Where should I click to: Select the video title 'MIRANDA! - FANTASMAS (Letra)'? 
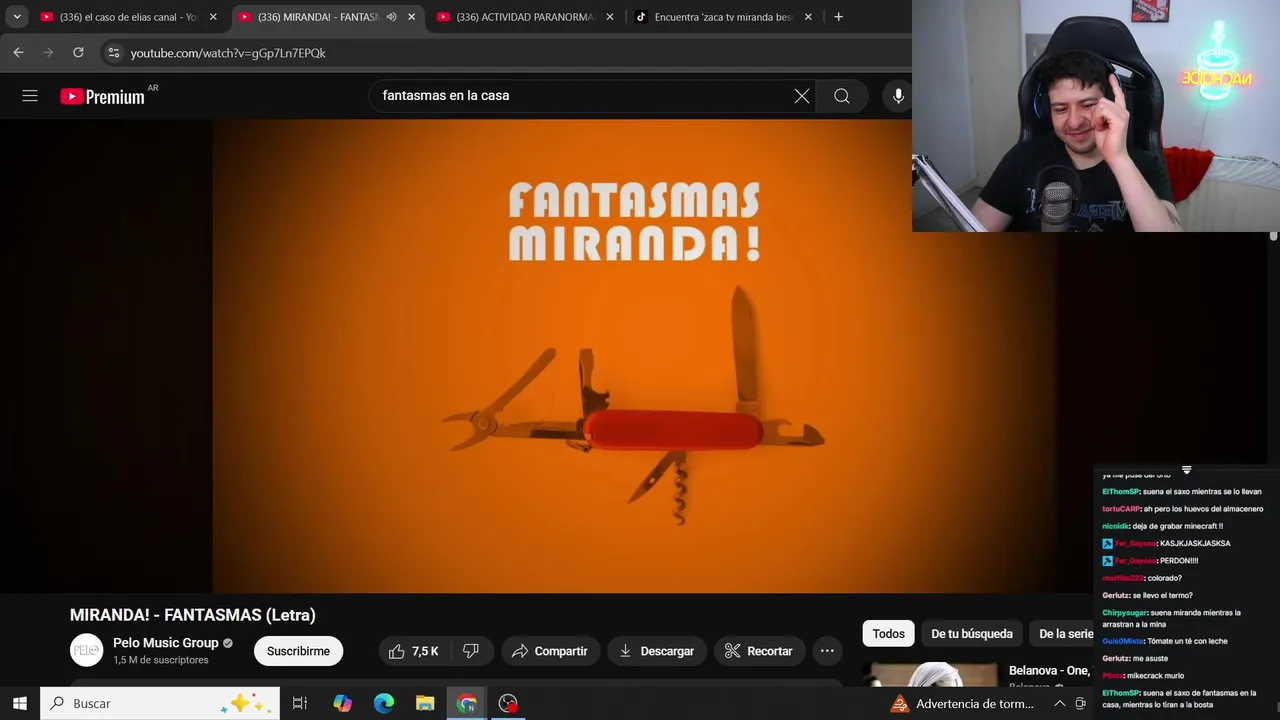pos(193,615)
